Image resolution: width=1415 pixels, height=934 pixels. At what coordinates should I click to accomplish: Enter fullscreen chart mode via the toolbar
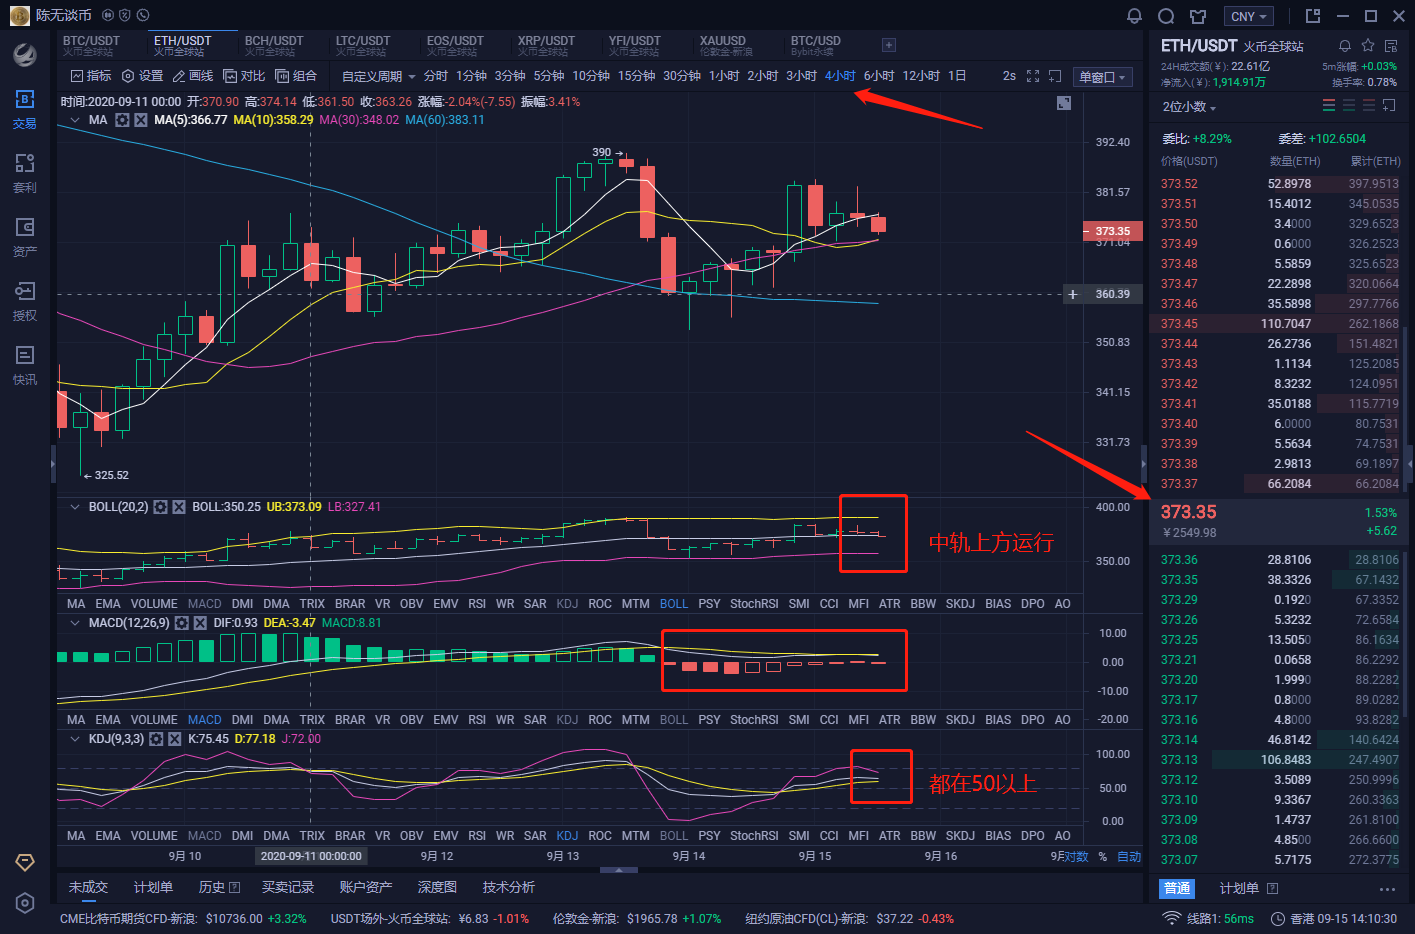point(1033,76)
